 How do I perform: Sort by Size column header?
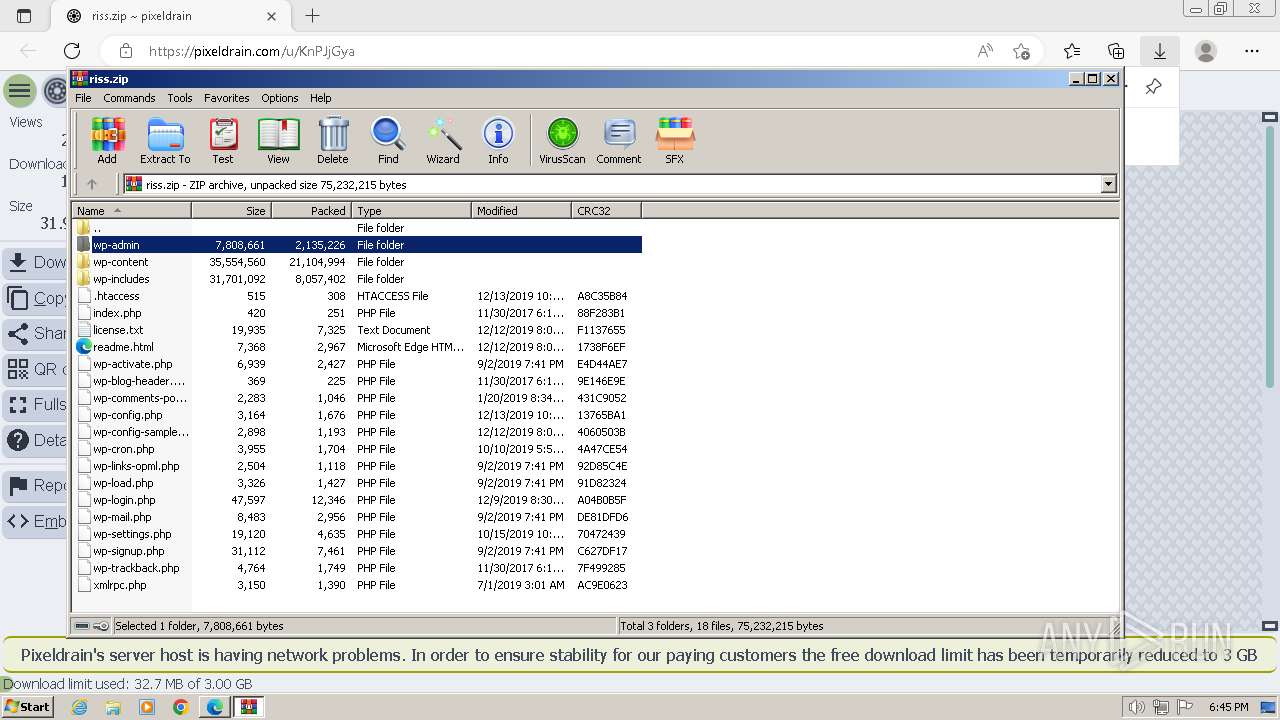click(x=231, y=211)
